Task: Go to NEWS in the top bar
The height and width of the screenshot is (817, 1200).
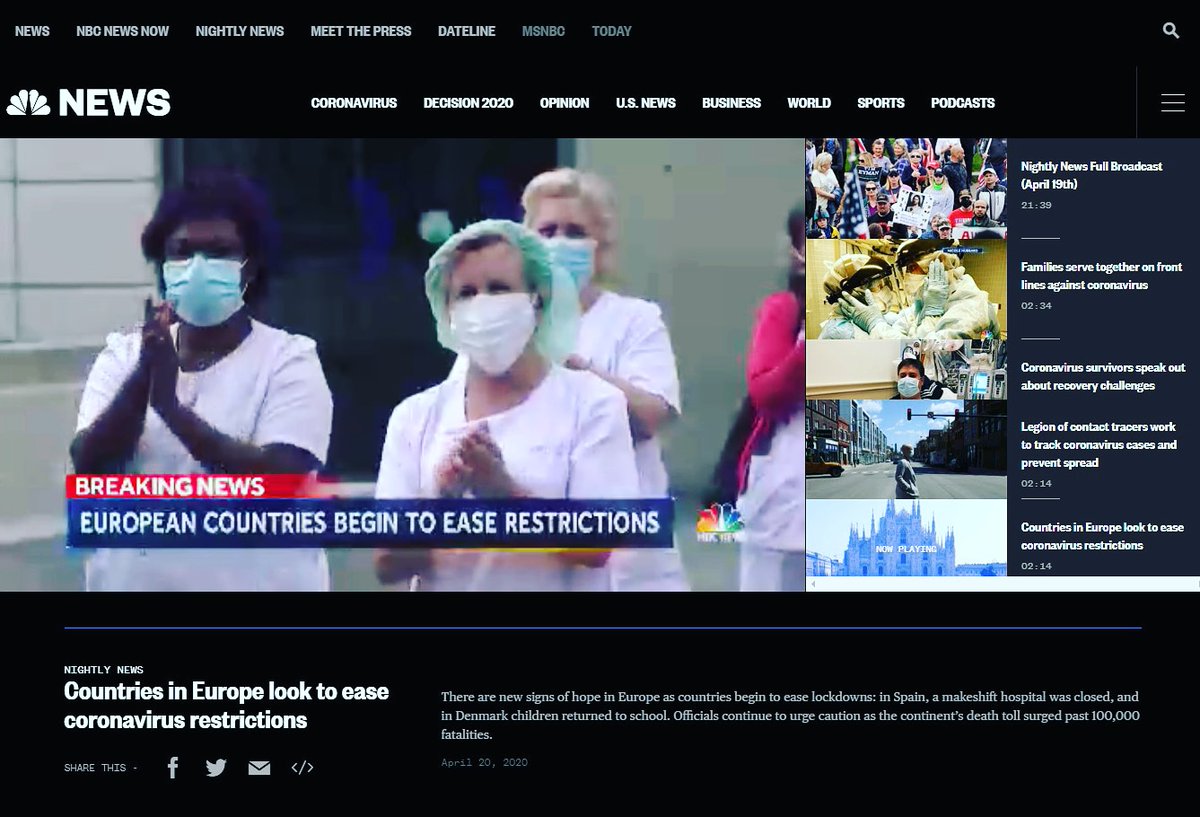Action: (32, 31)
